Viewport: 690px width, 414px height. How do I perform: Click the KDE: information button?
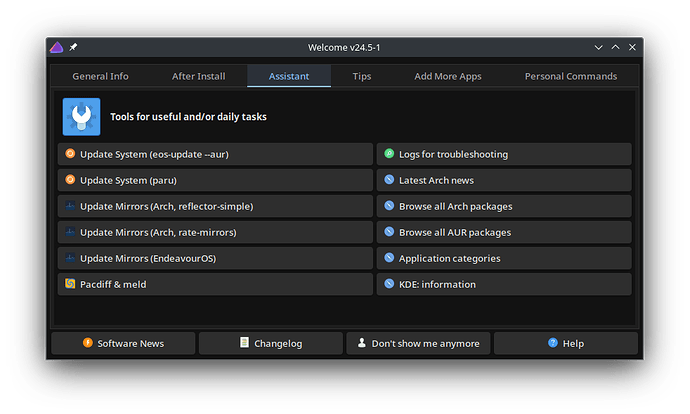pos(505,284)
